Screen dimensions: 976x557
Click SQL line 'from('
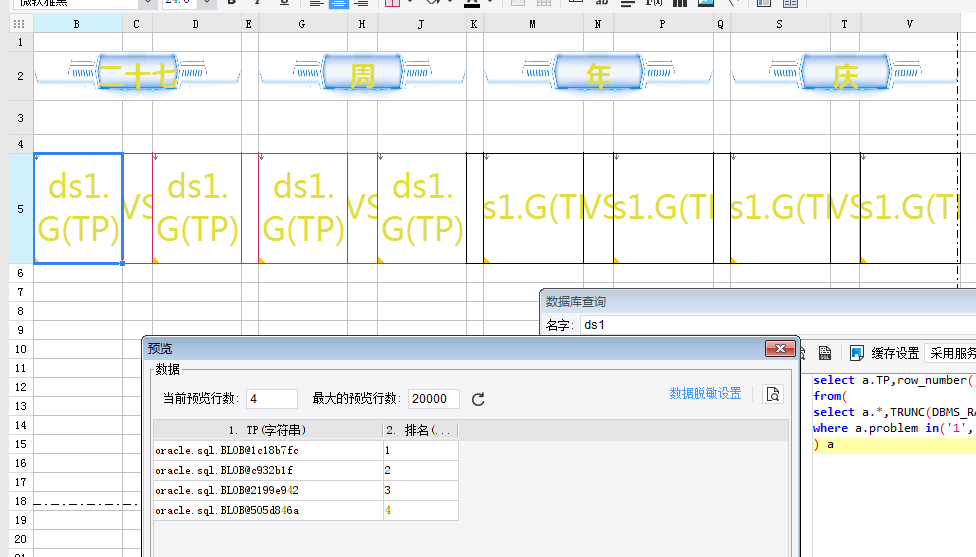pos(828,396)
